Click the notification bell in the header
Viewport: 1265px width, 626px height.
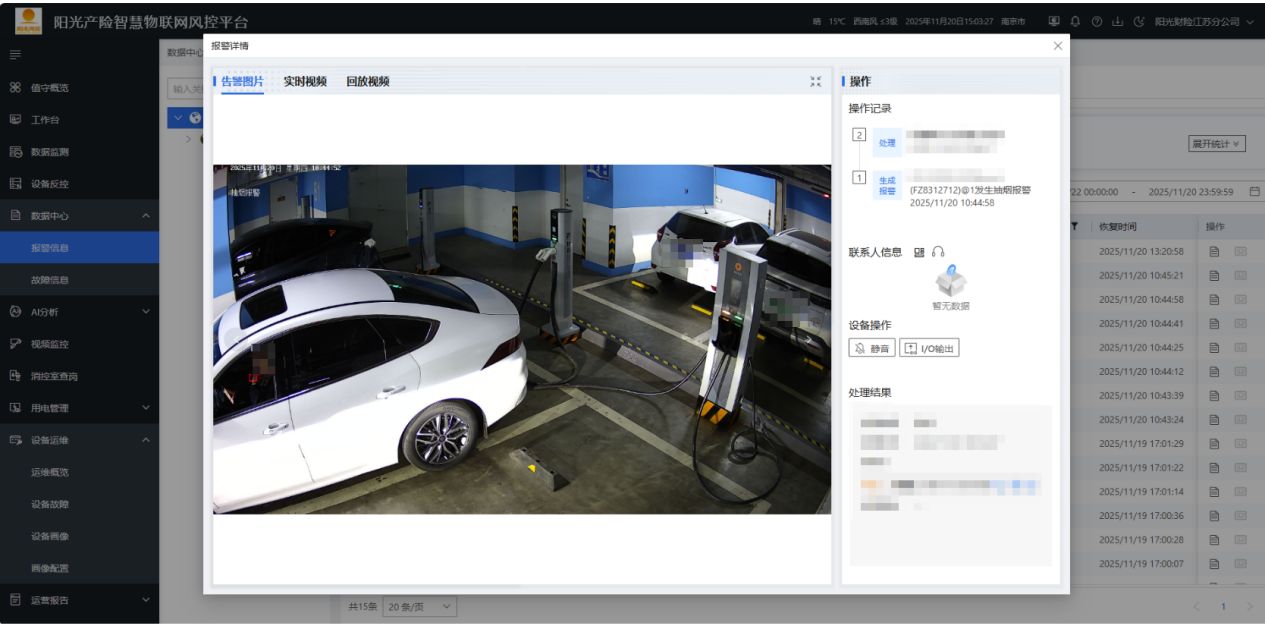(x=1075, y=22)
